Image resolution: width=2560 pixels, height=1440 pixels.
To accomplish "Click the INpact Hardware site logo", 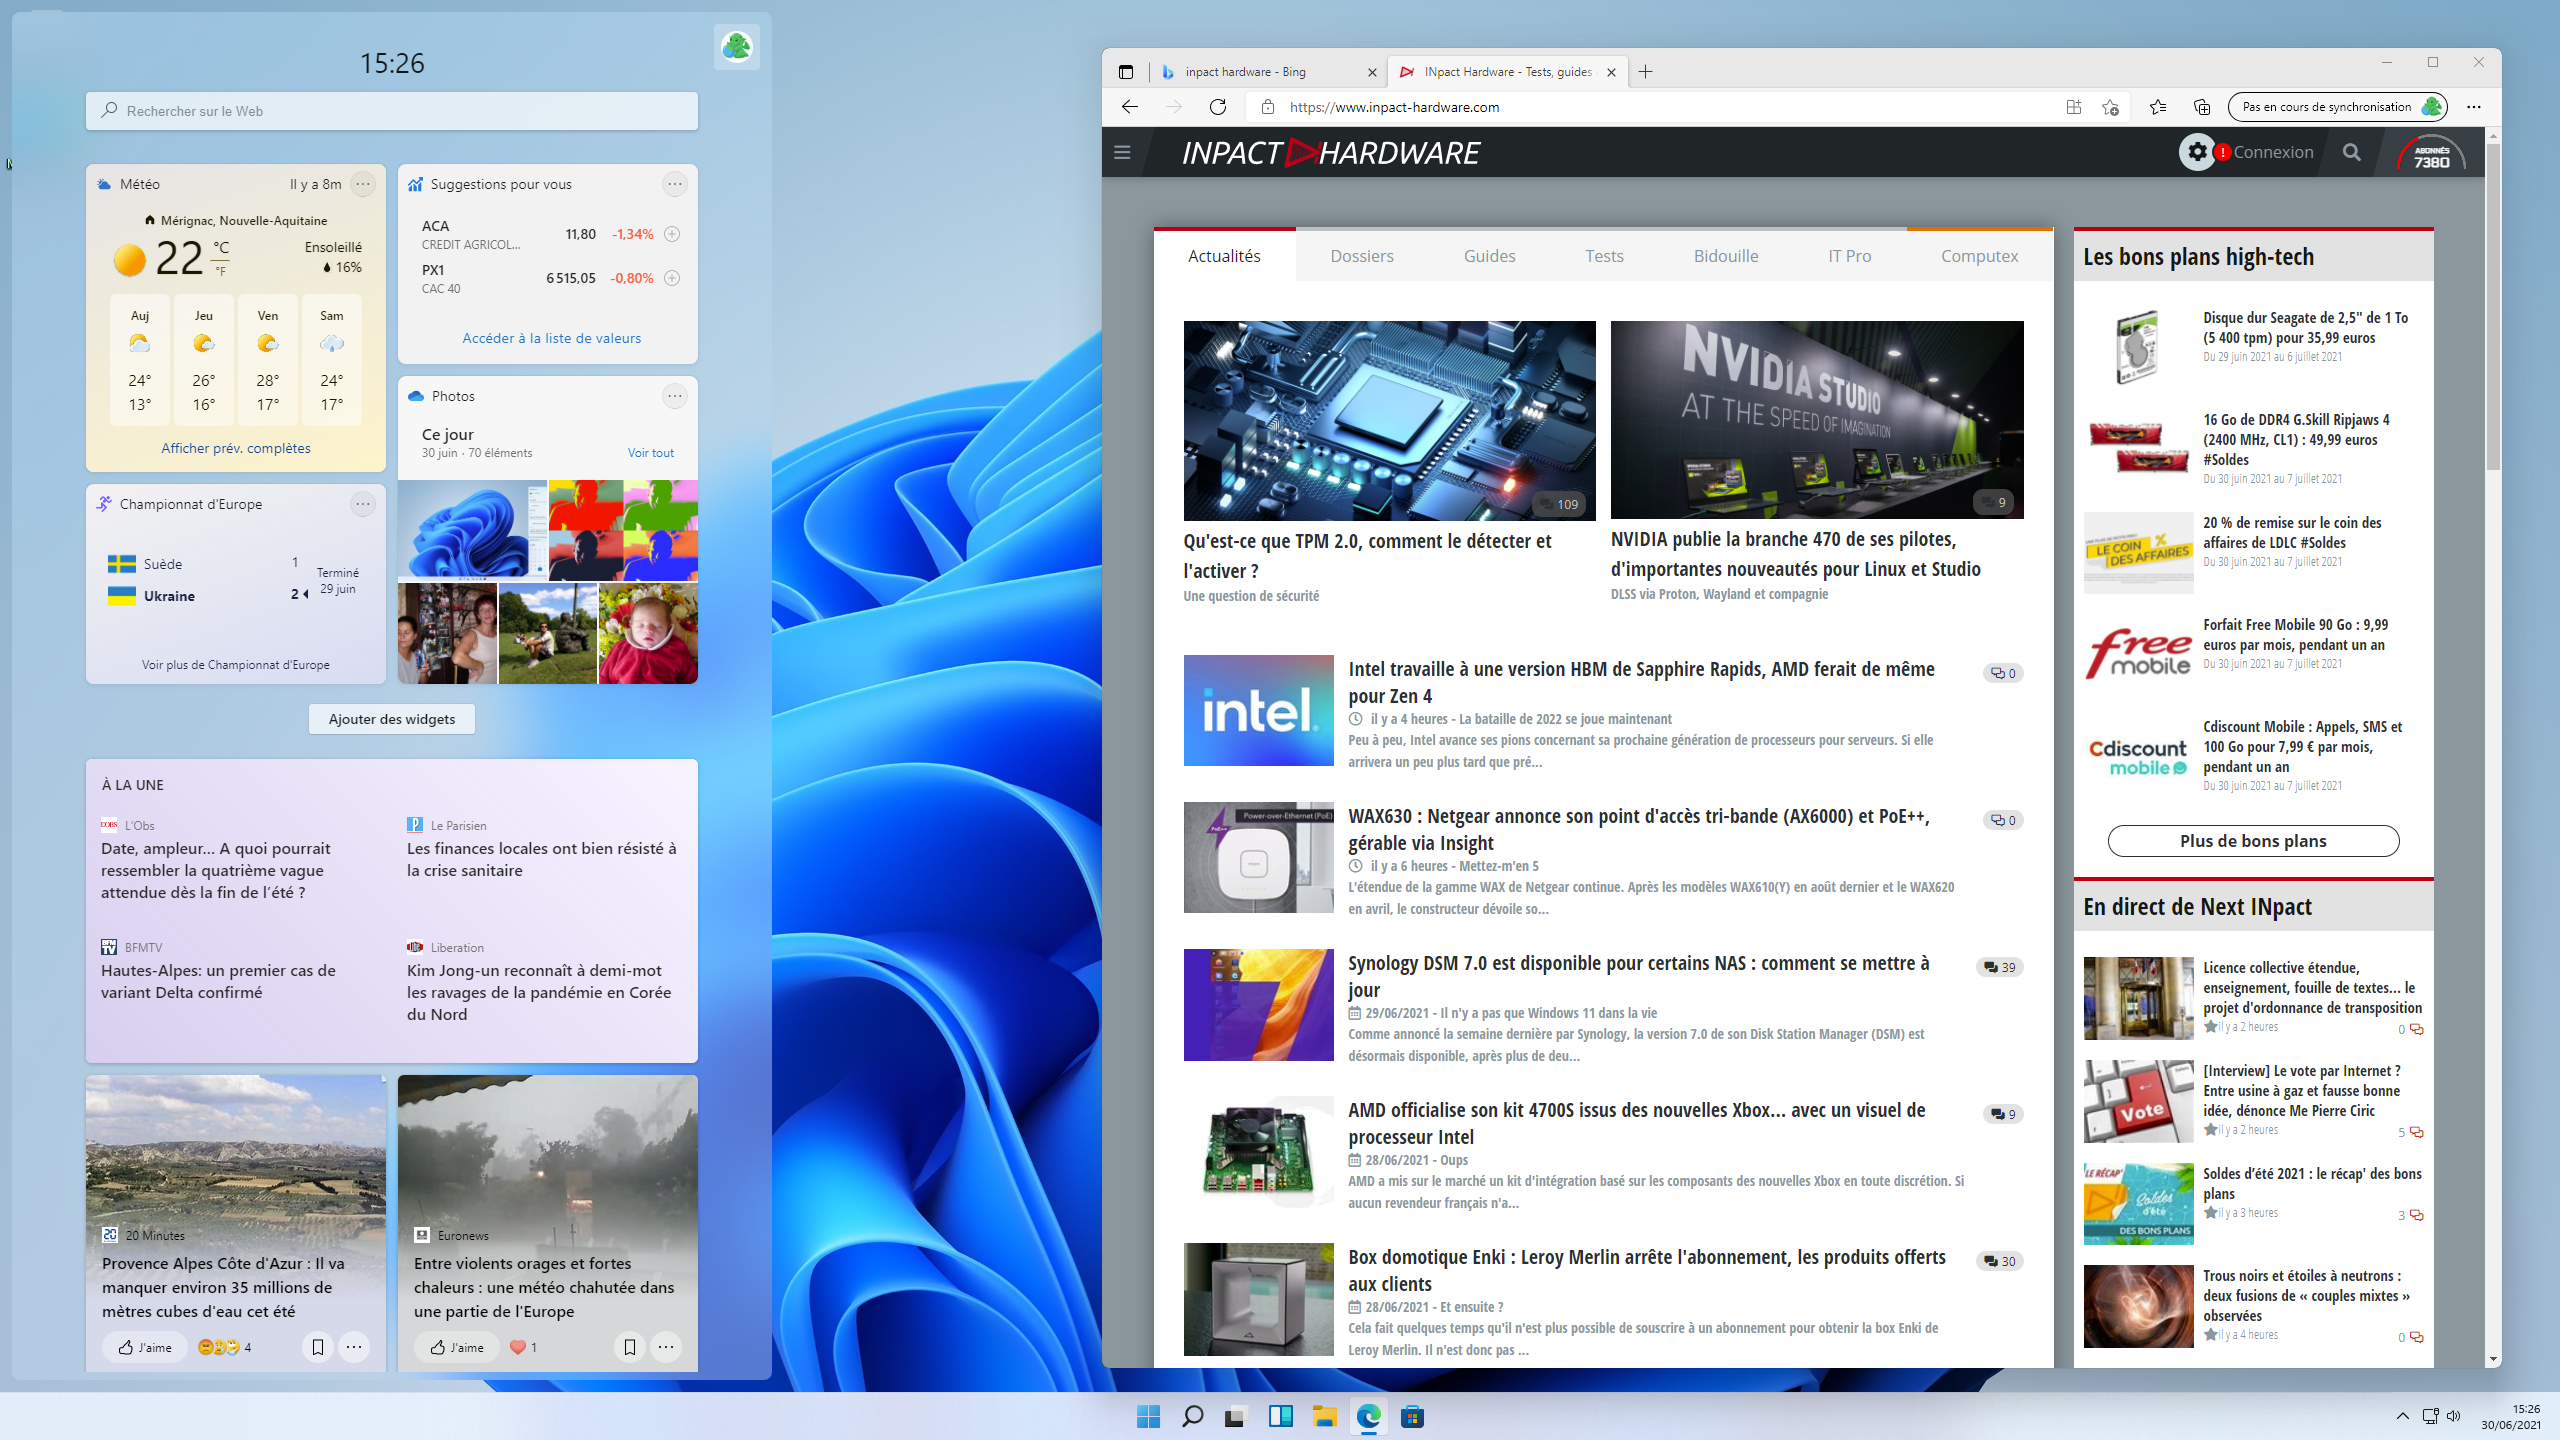I will pyautogui.click(x=1330, y=153).
